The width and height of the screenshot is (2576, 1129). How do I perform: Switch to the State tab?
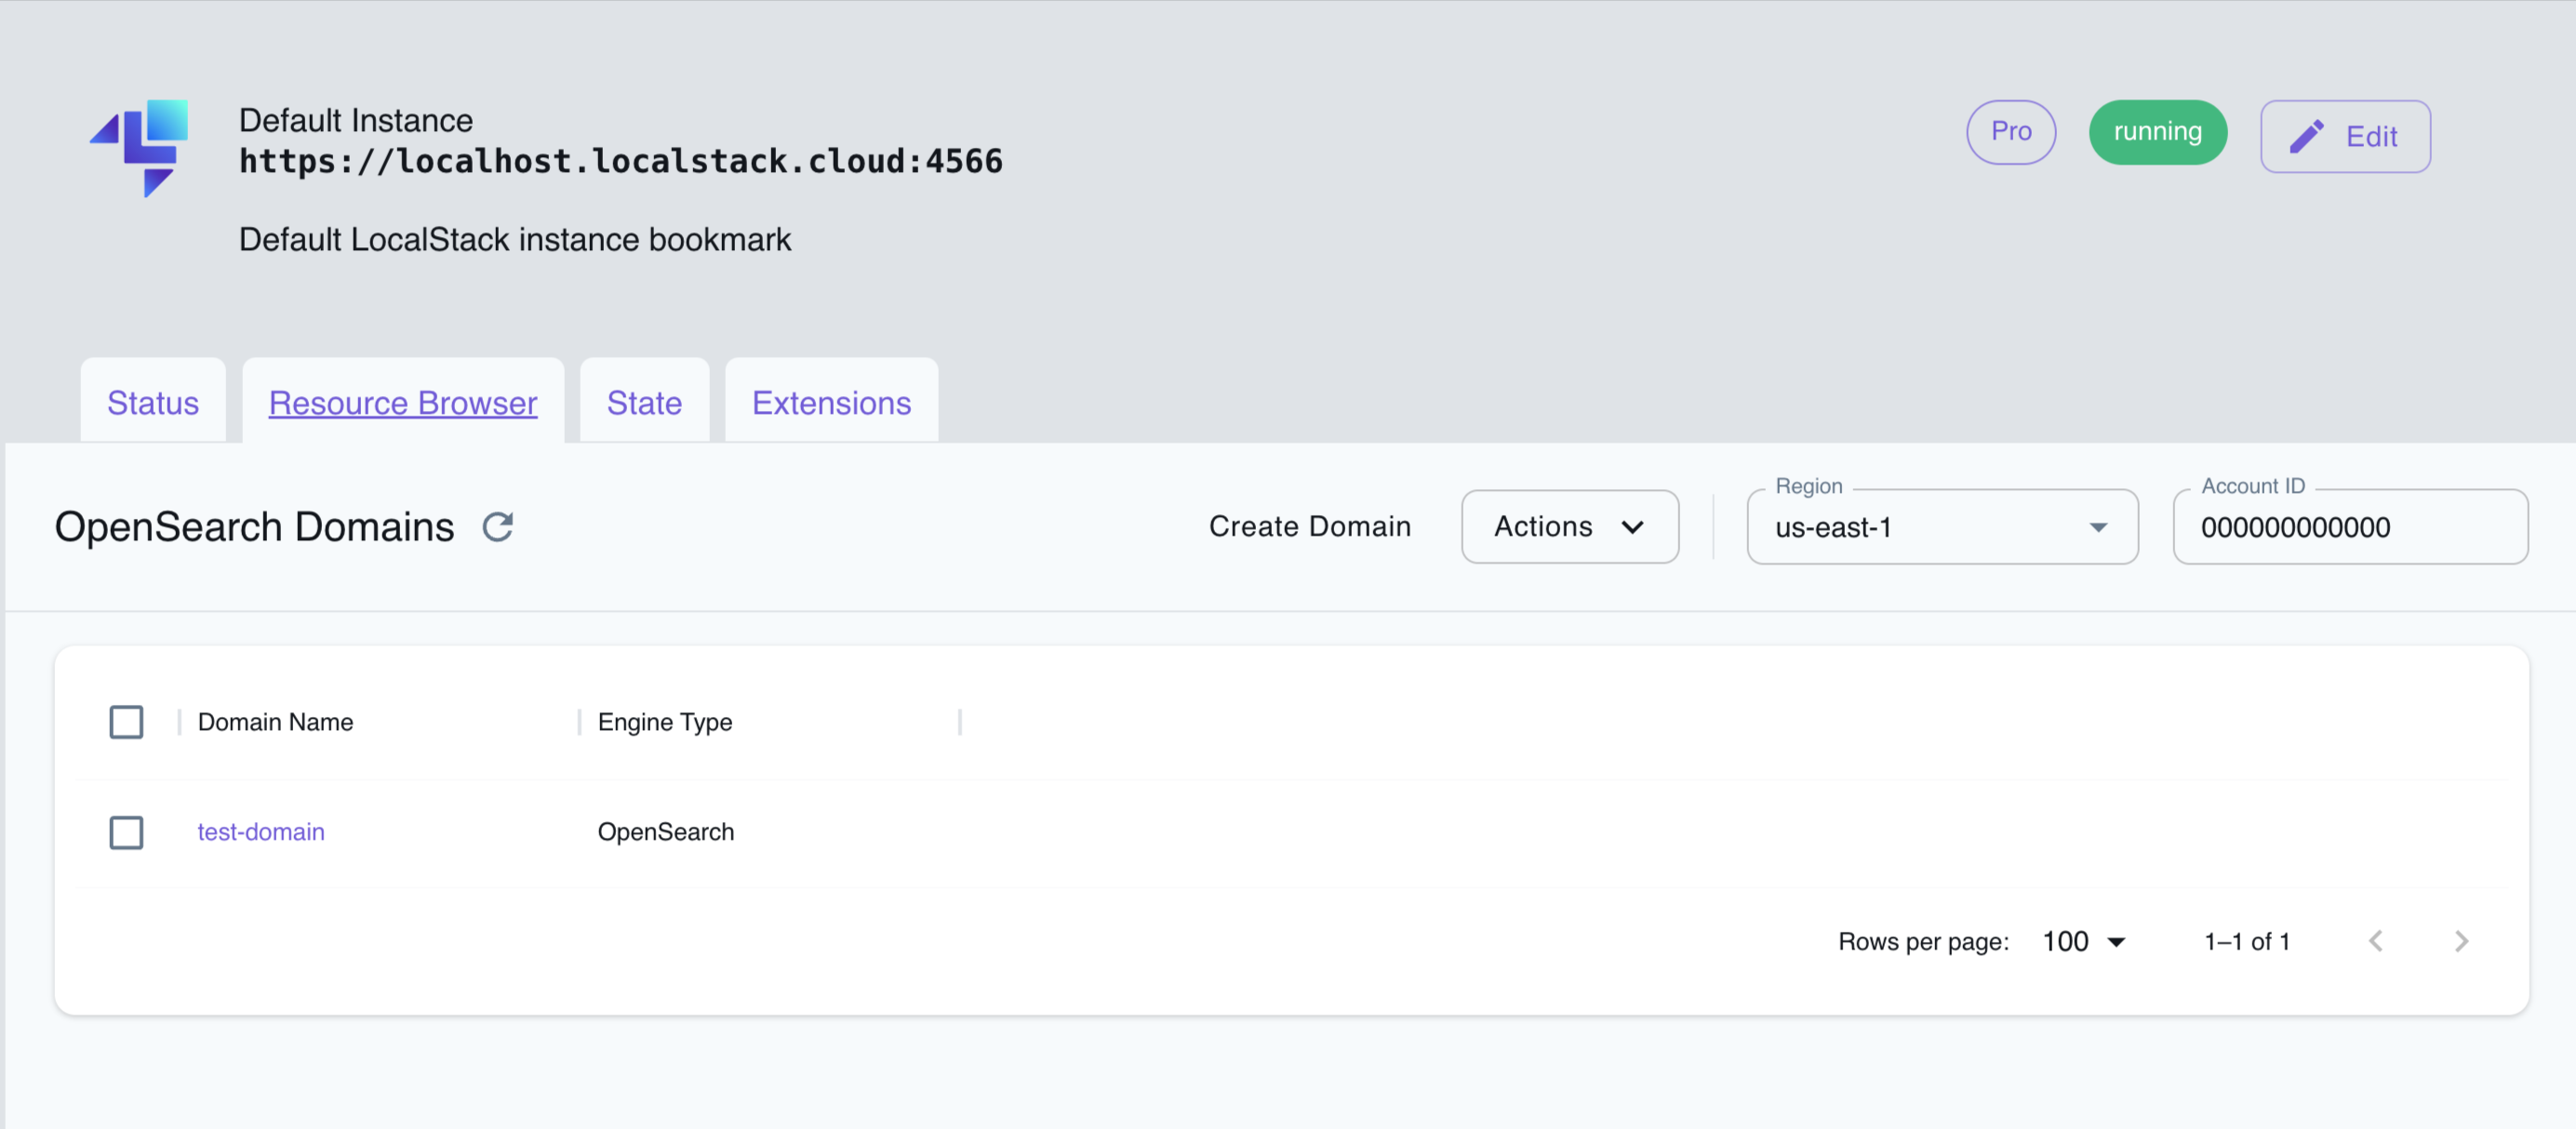(643, 402)
